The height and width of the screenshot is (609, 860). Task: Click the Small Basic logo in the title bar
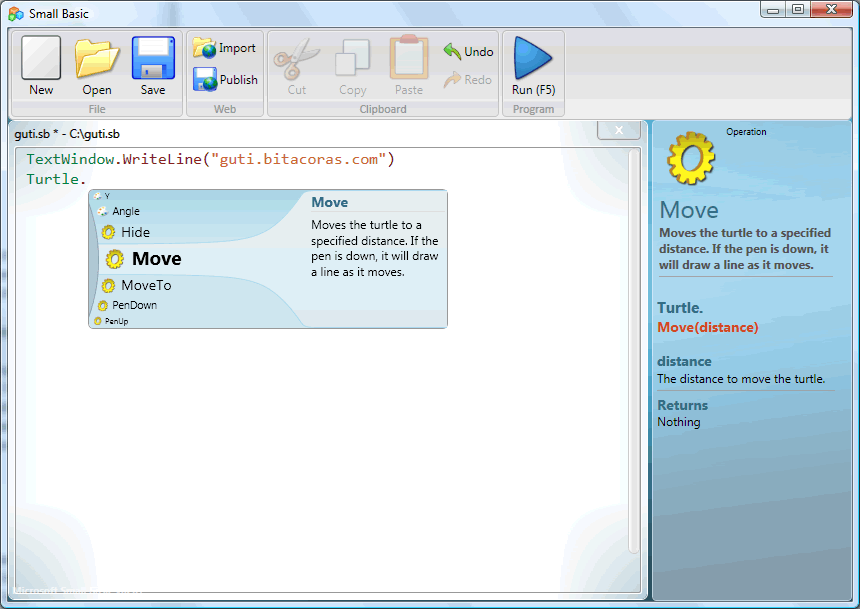[x=15, y=13]
